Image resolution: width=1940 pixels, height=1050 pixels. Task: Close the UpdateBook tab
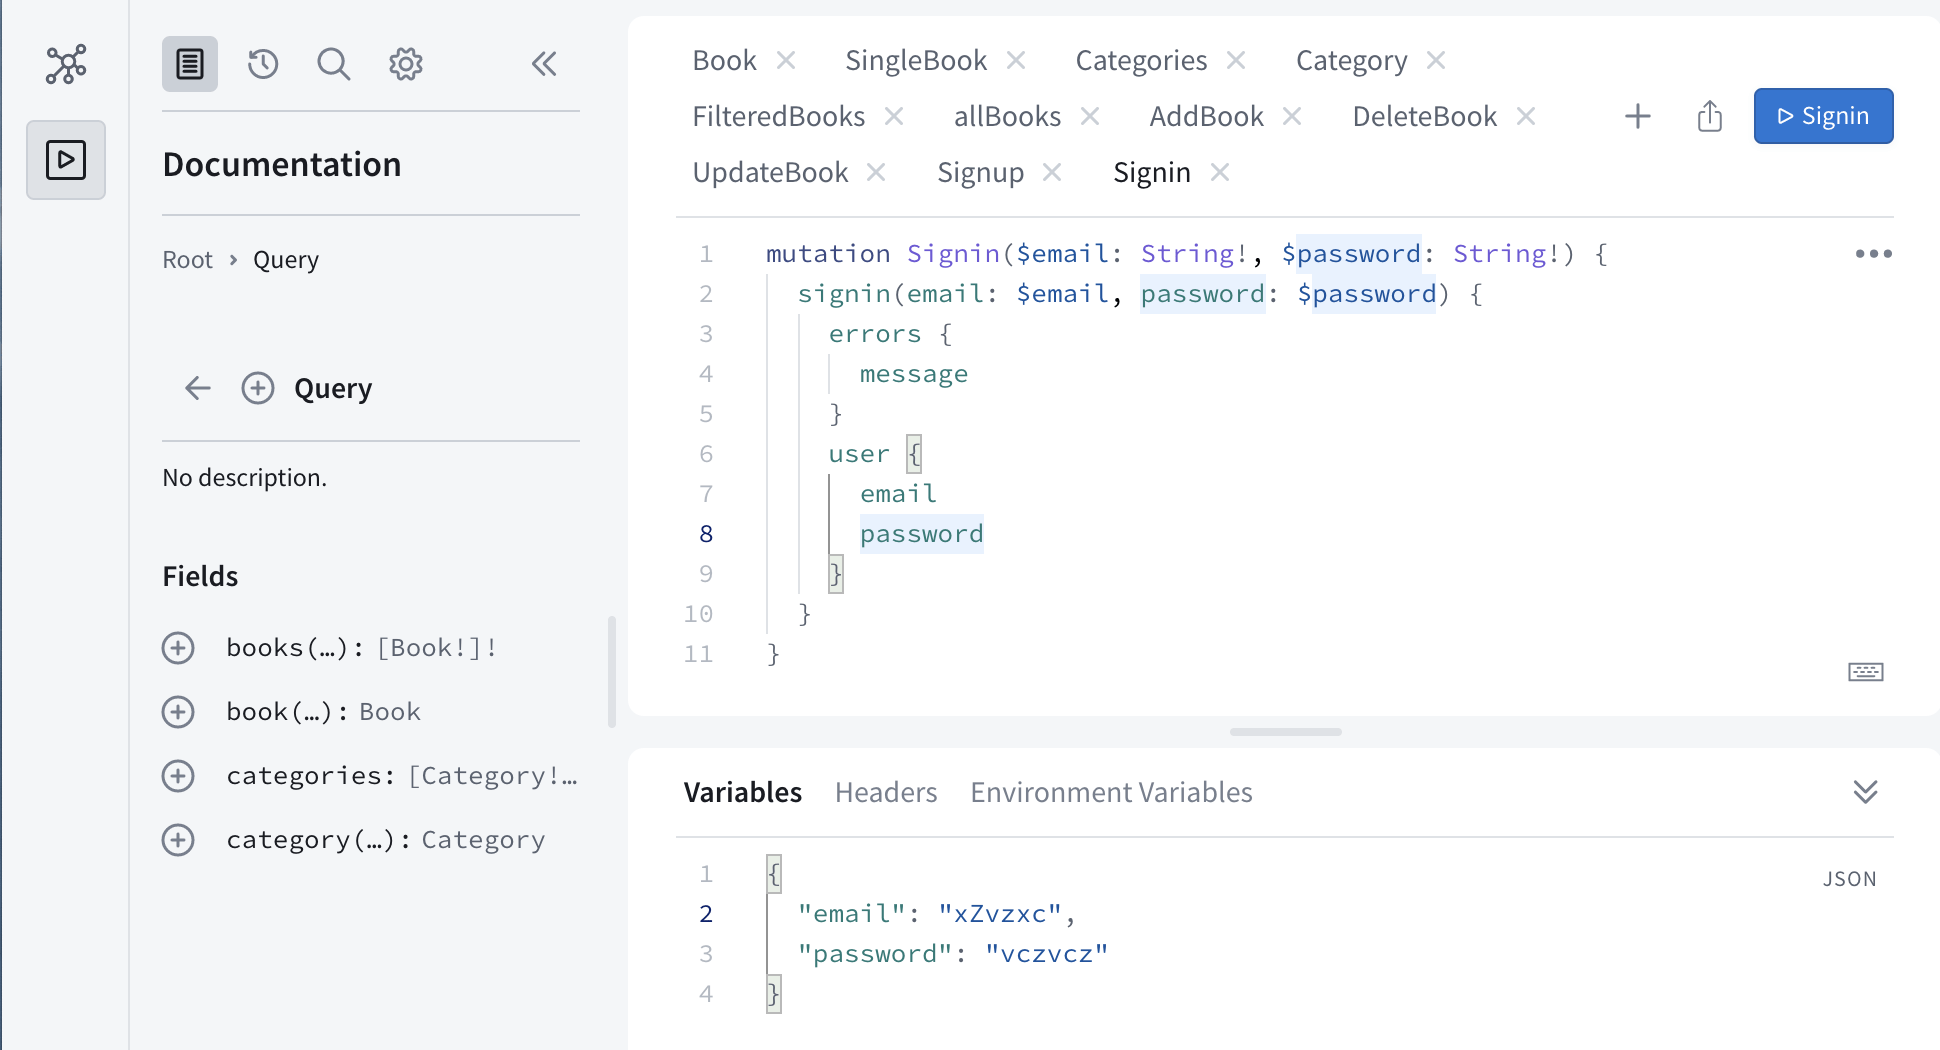pos(876,173)
